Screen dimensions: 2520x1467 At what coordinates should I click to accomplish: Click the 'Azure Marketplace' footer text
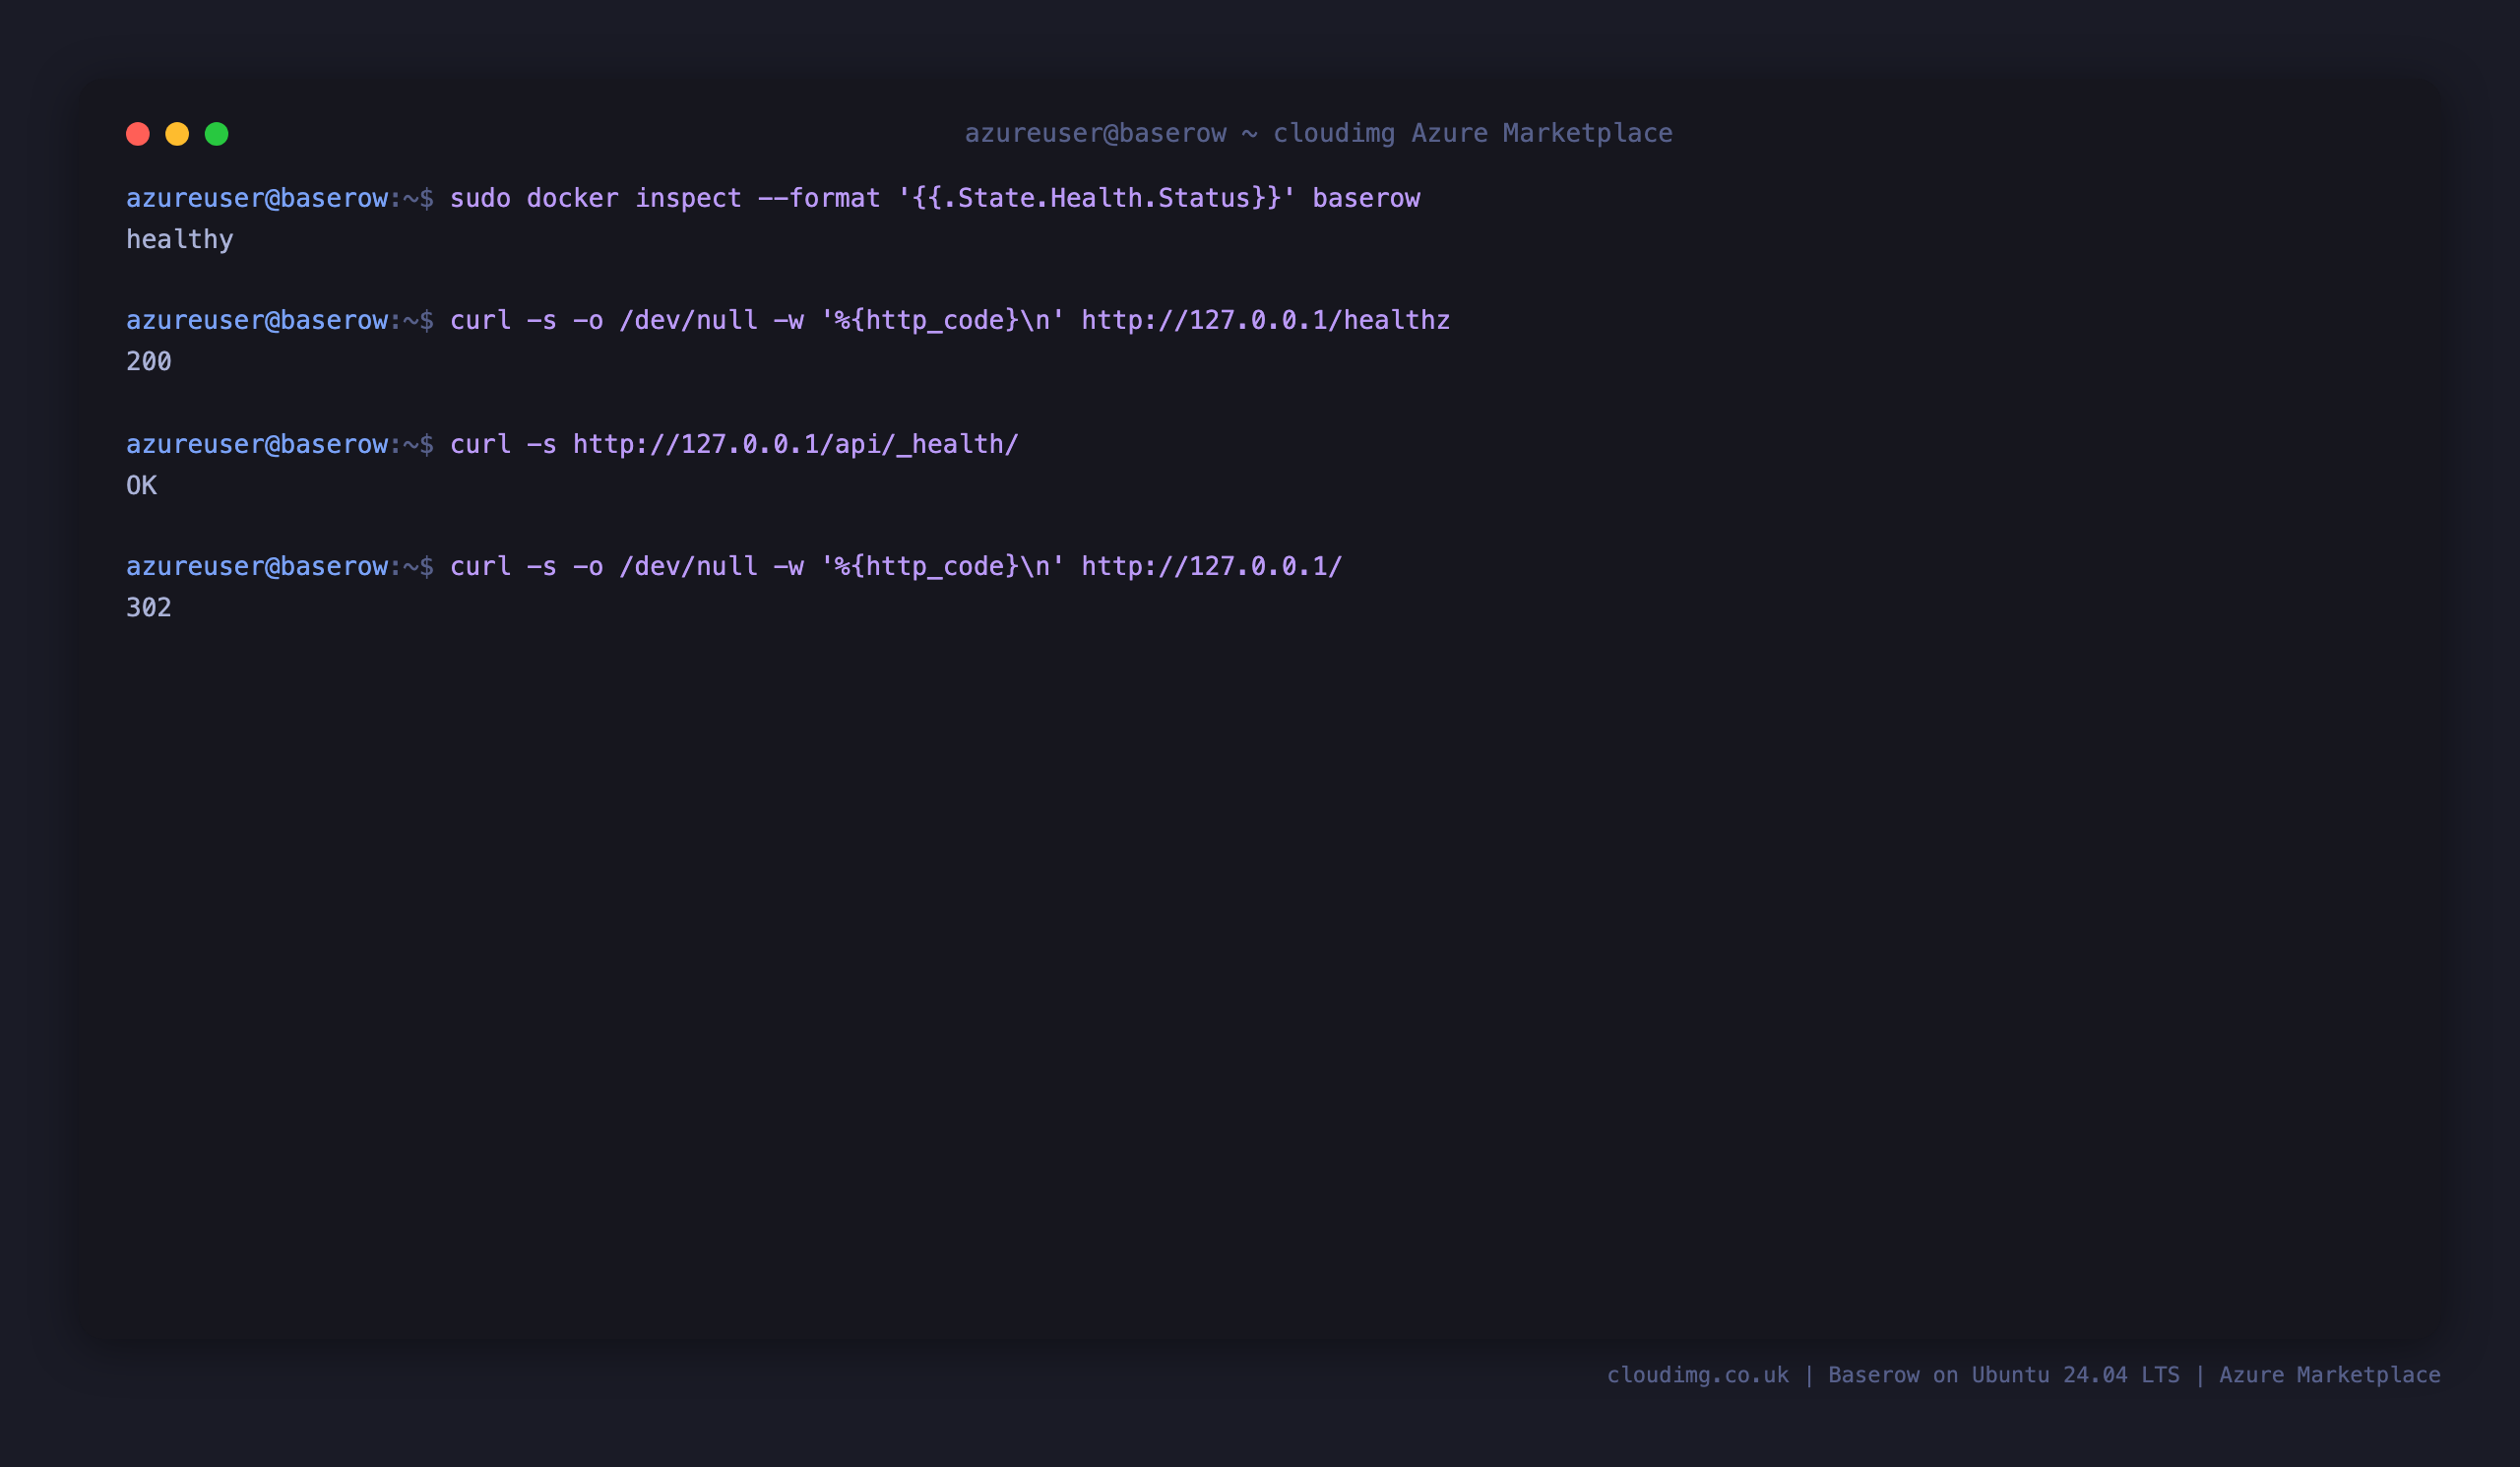[x=2330, y=1375]
